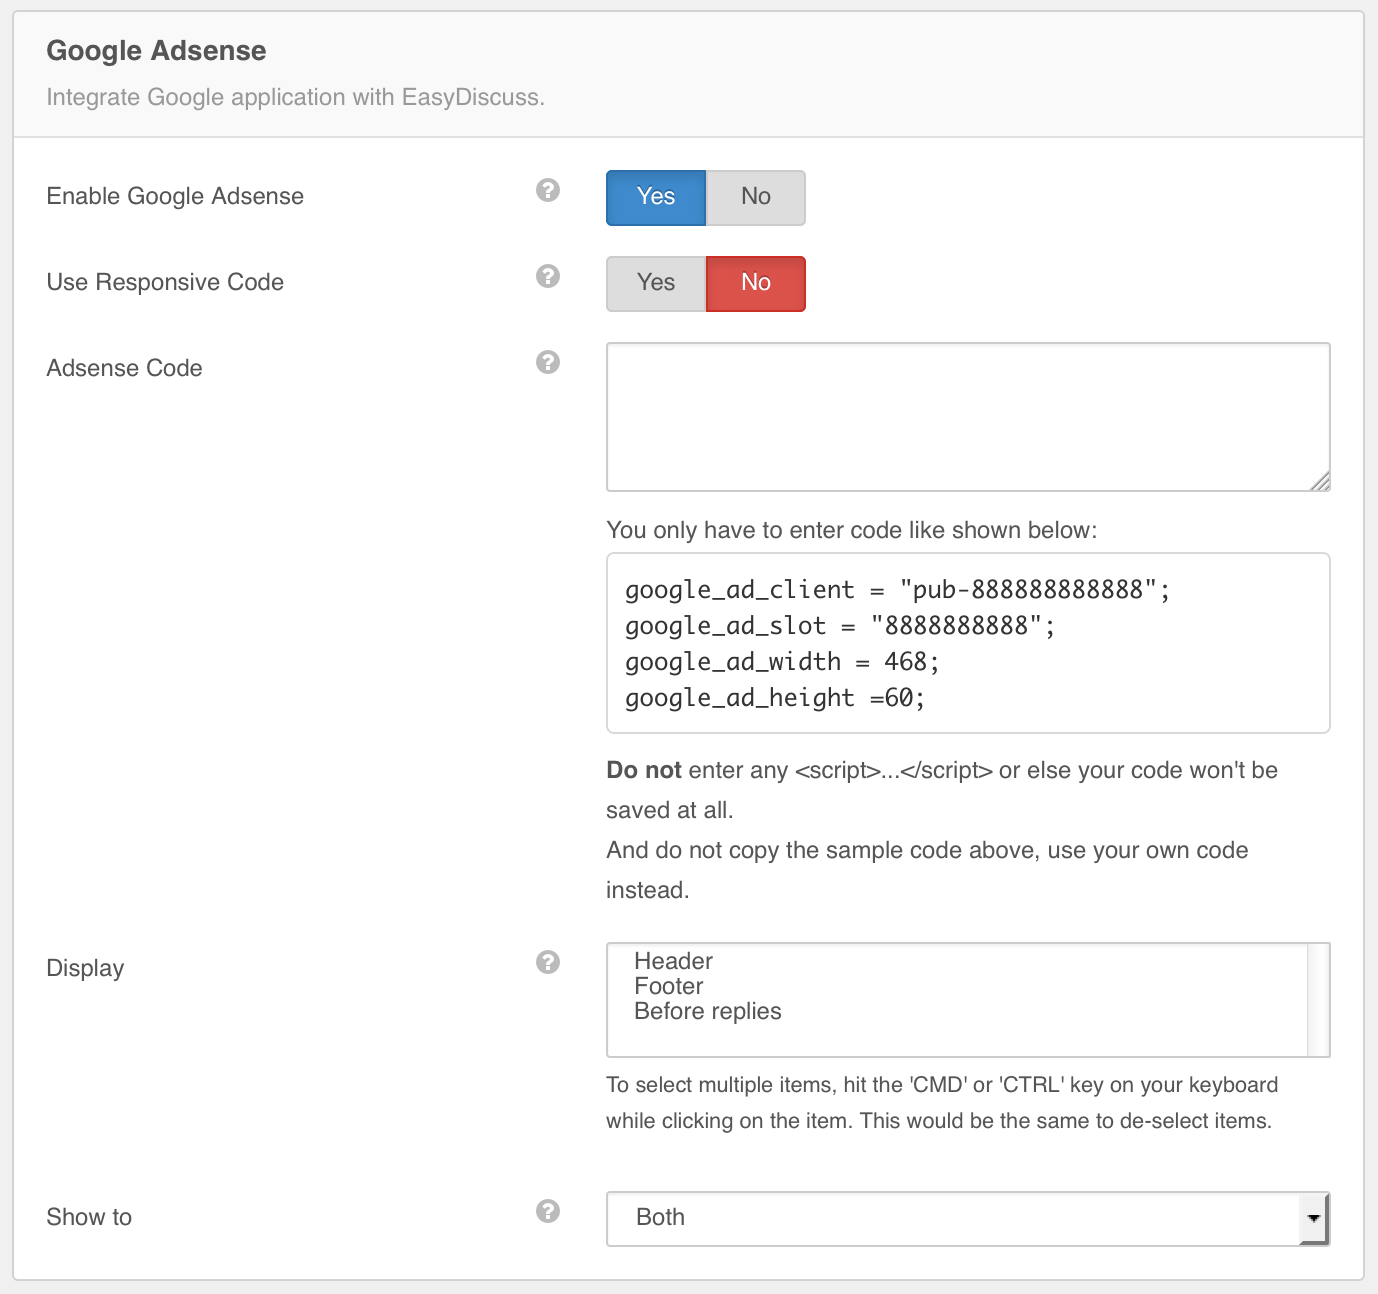Click the Use Responsive Code label
This screenshot has height=1294, width=1378.
[165, 282]
